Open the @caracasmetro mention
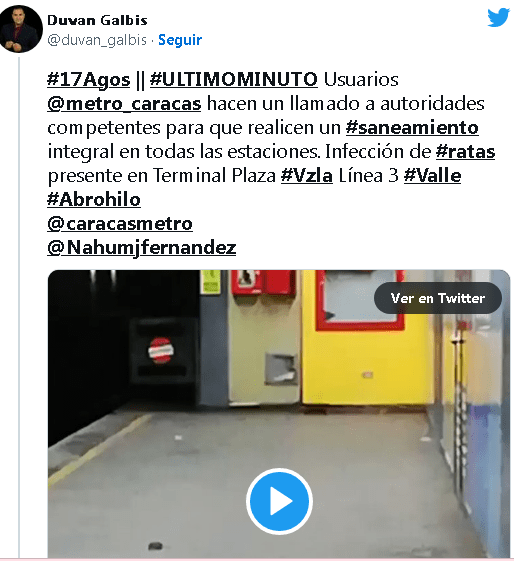Image resolution: width=514 pixels, height=561 pixels. click(x=120, y=224)
